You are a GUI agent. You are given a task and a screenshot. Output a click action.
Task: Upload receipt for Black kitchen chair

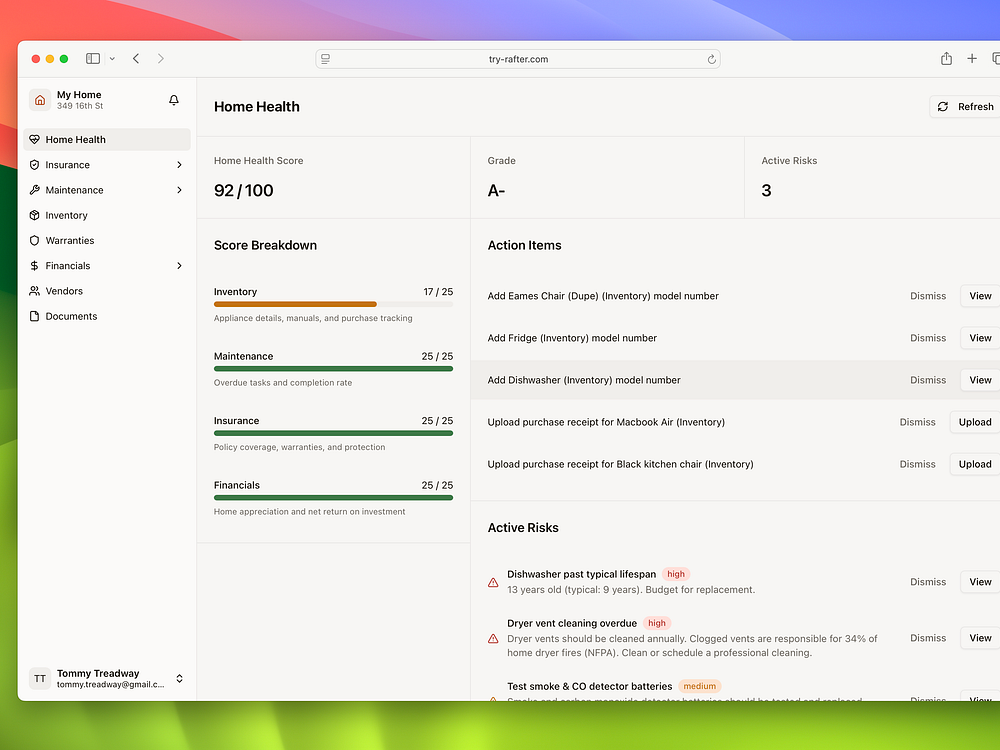click(975, 464)
